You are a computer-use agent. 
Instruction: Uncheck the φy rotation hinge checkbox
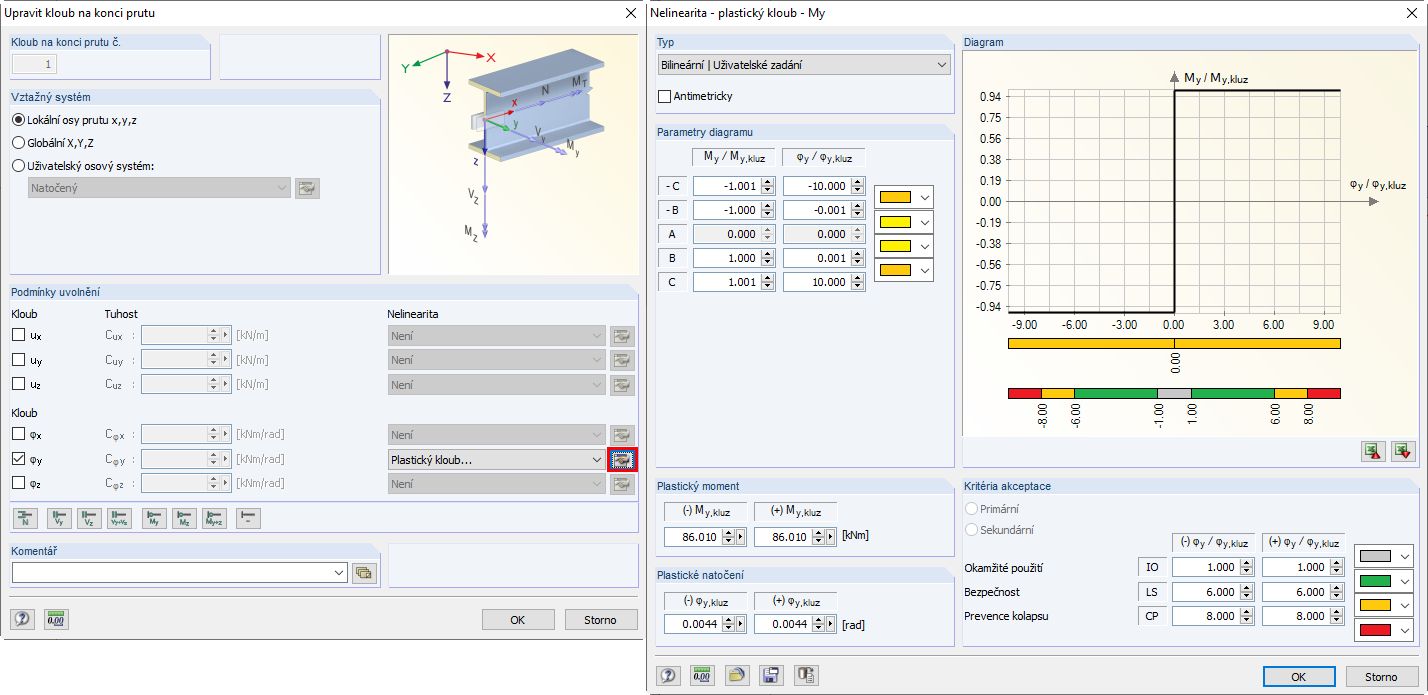18,459
